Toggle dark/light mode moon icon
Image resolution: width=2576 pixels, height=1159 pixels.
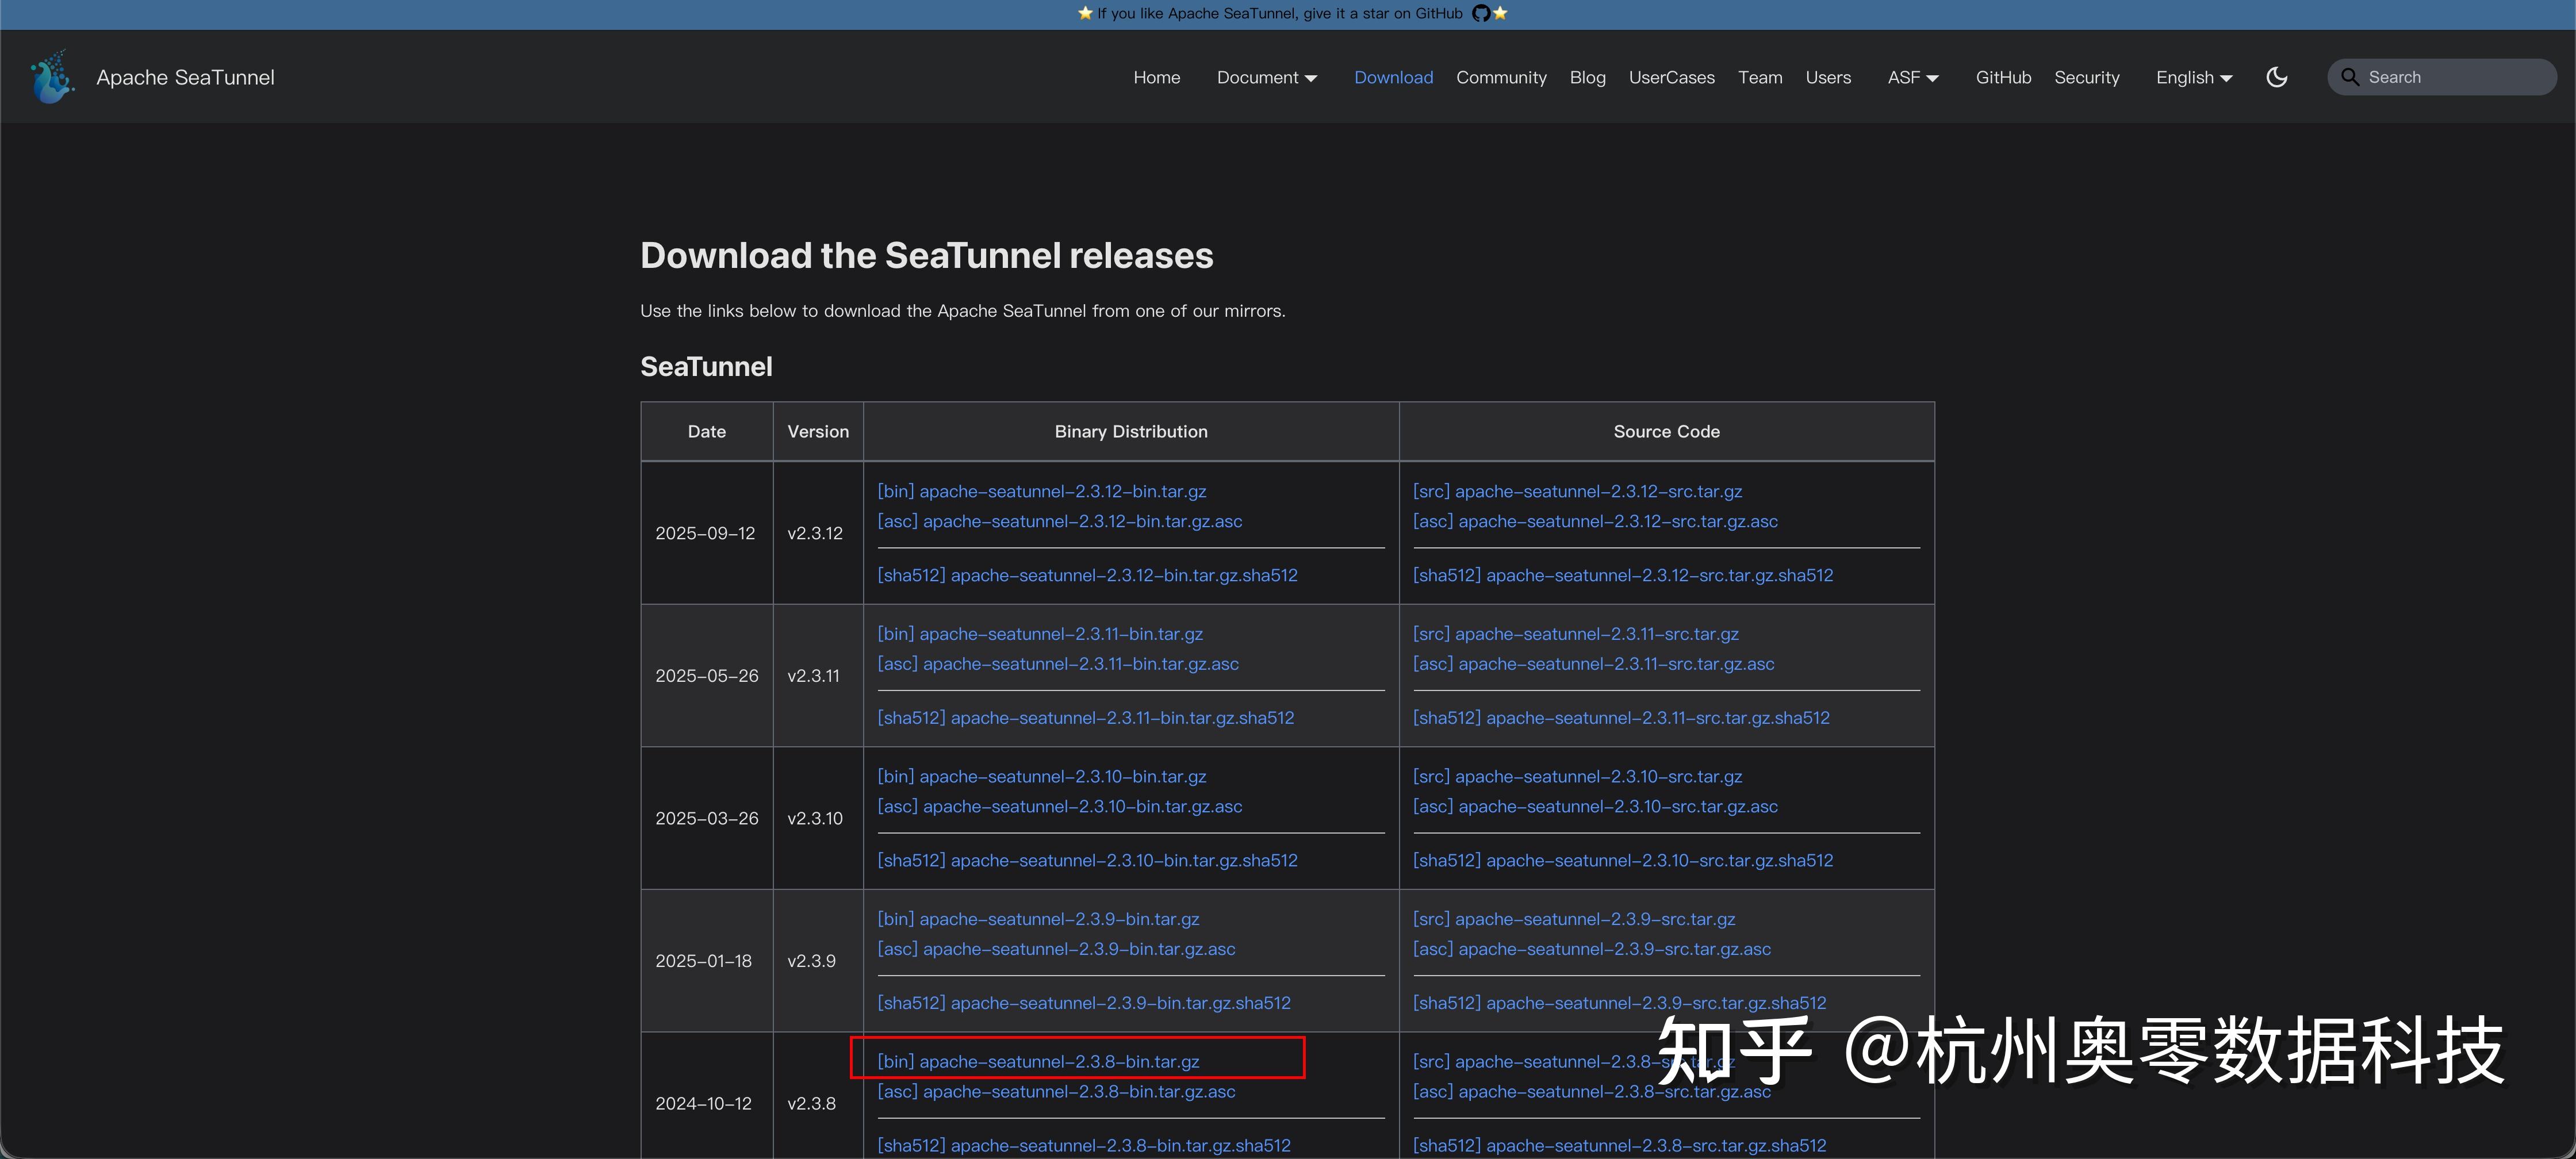pyautogui.click(x=2276, y=77)
